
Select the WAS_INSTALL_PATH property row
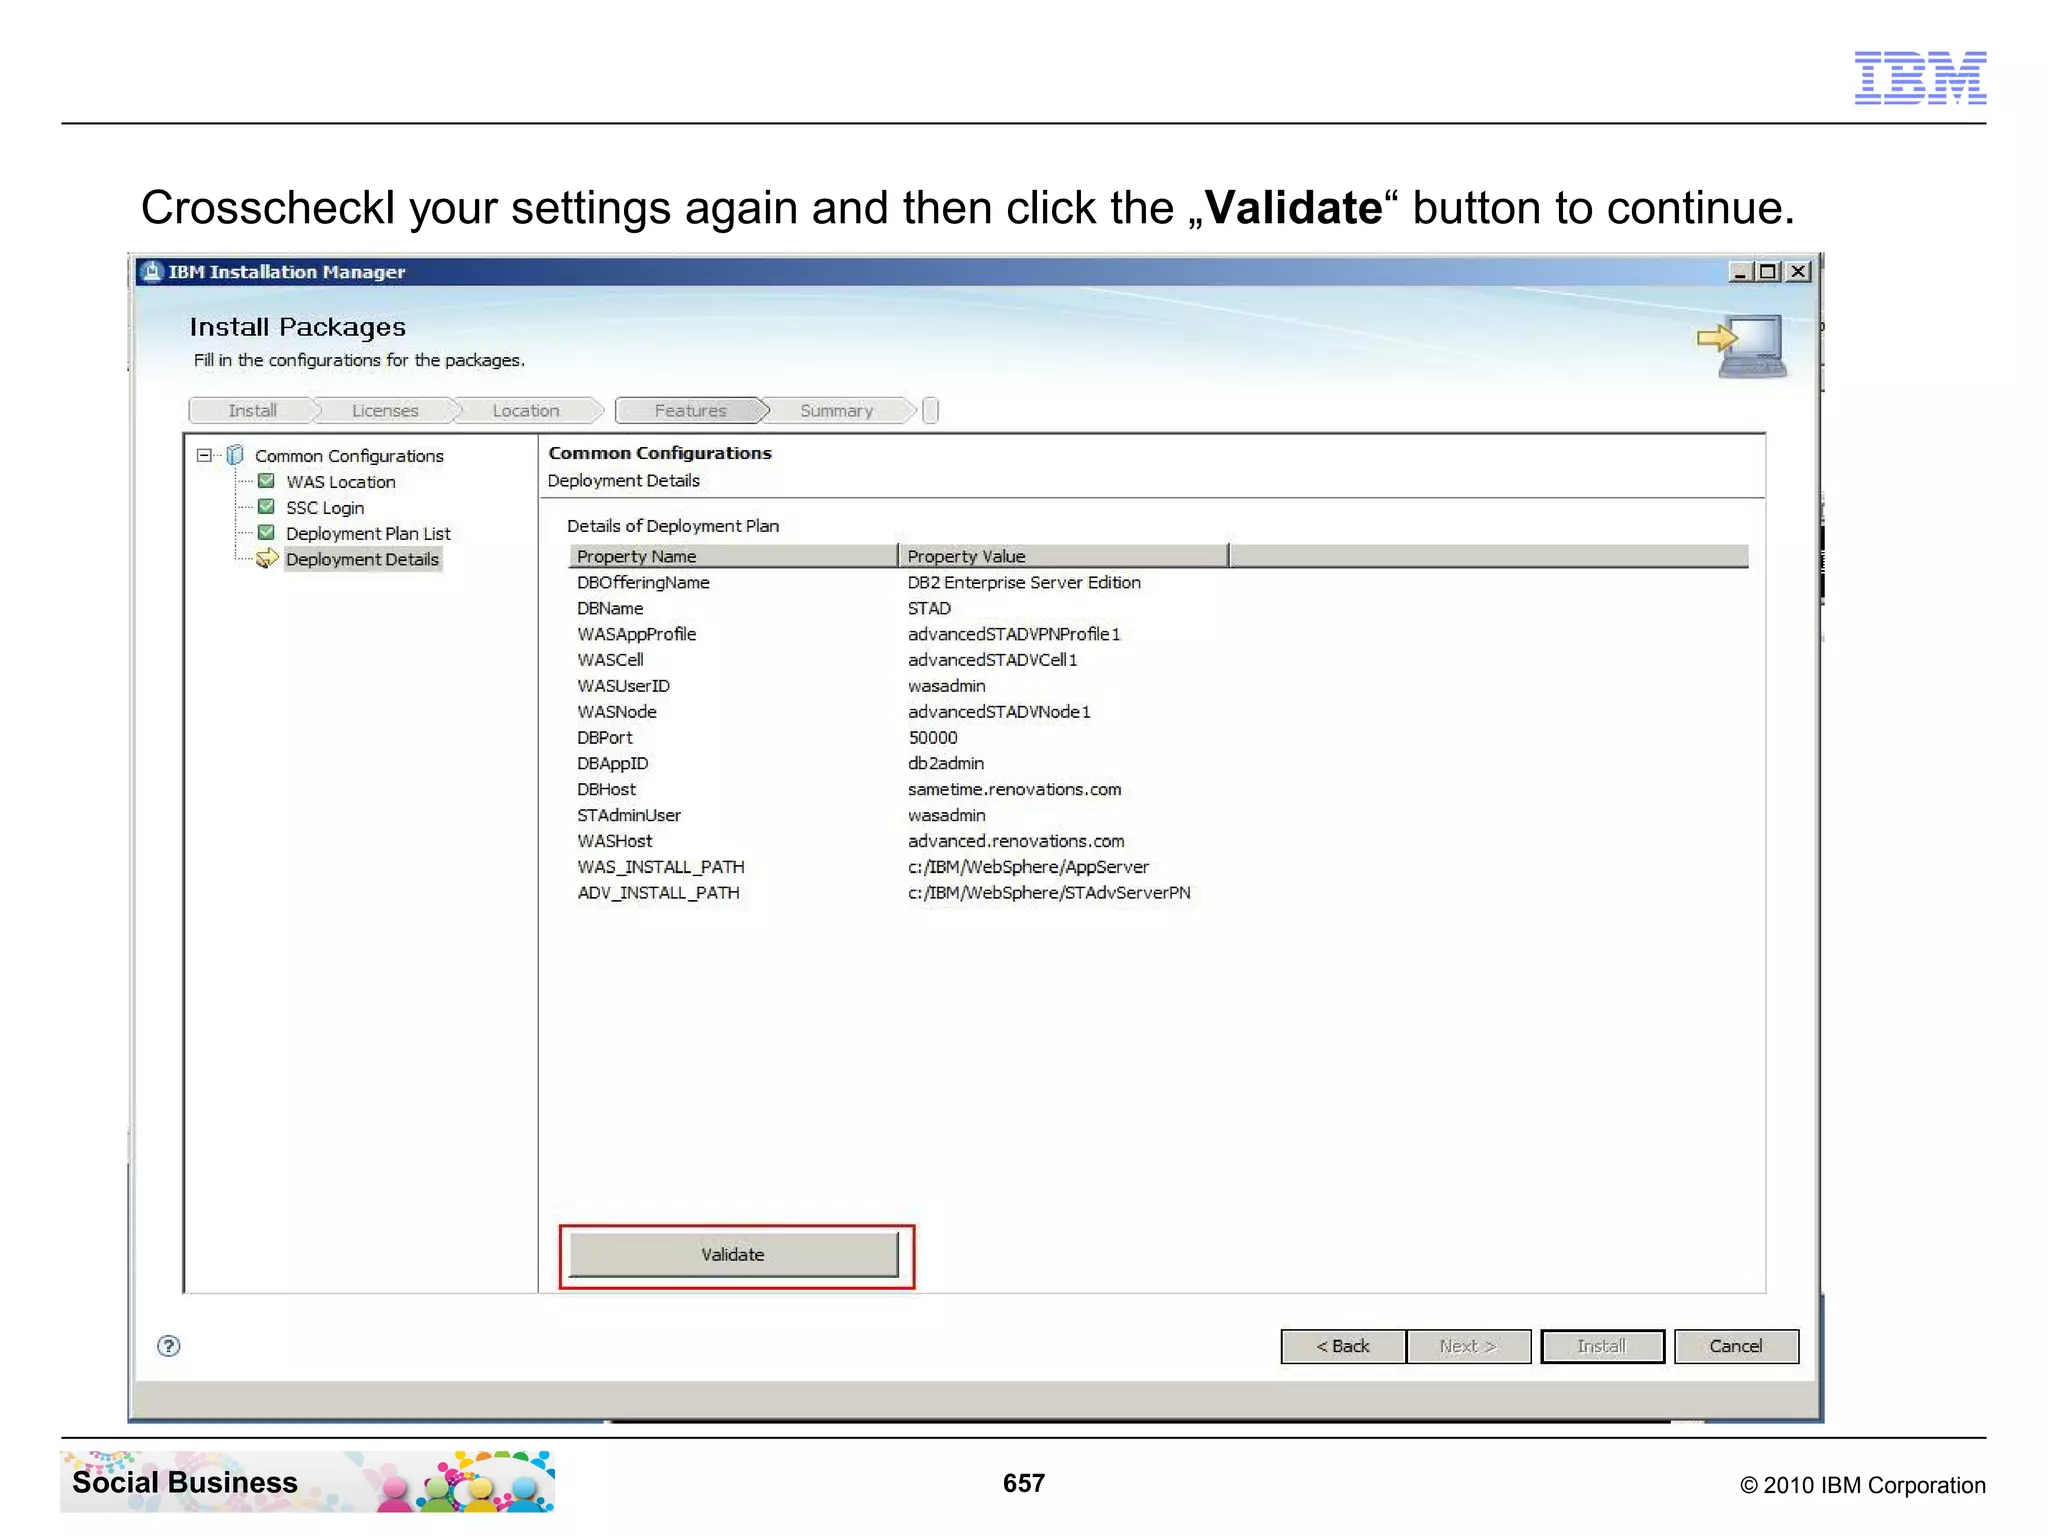[x=1158, y=868]
